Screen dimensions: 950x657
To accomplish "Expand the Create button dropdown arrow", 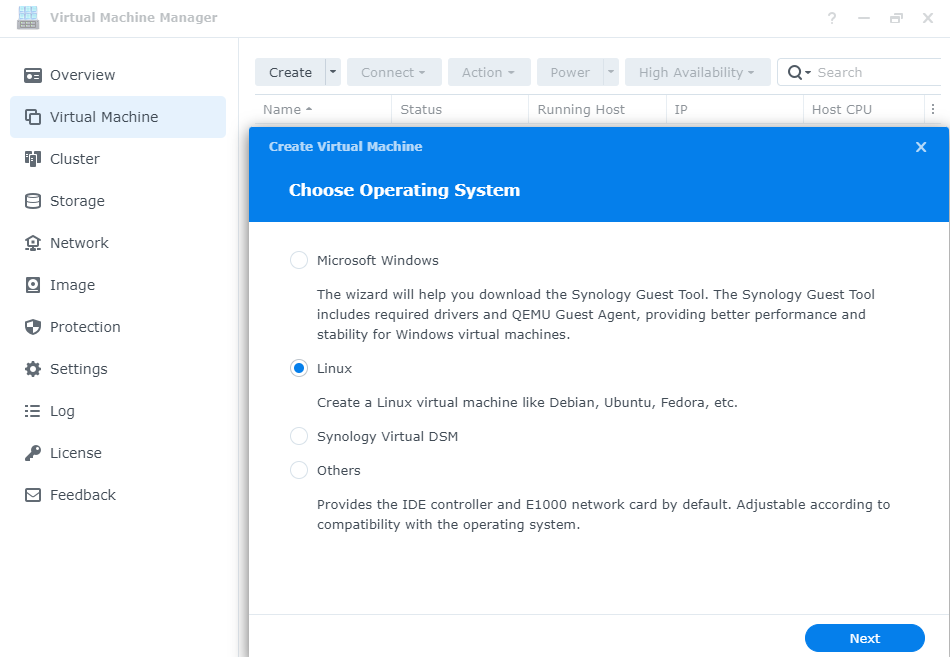I will [333, 72].
